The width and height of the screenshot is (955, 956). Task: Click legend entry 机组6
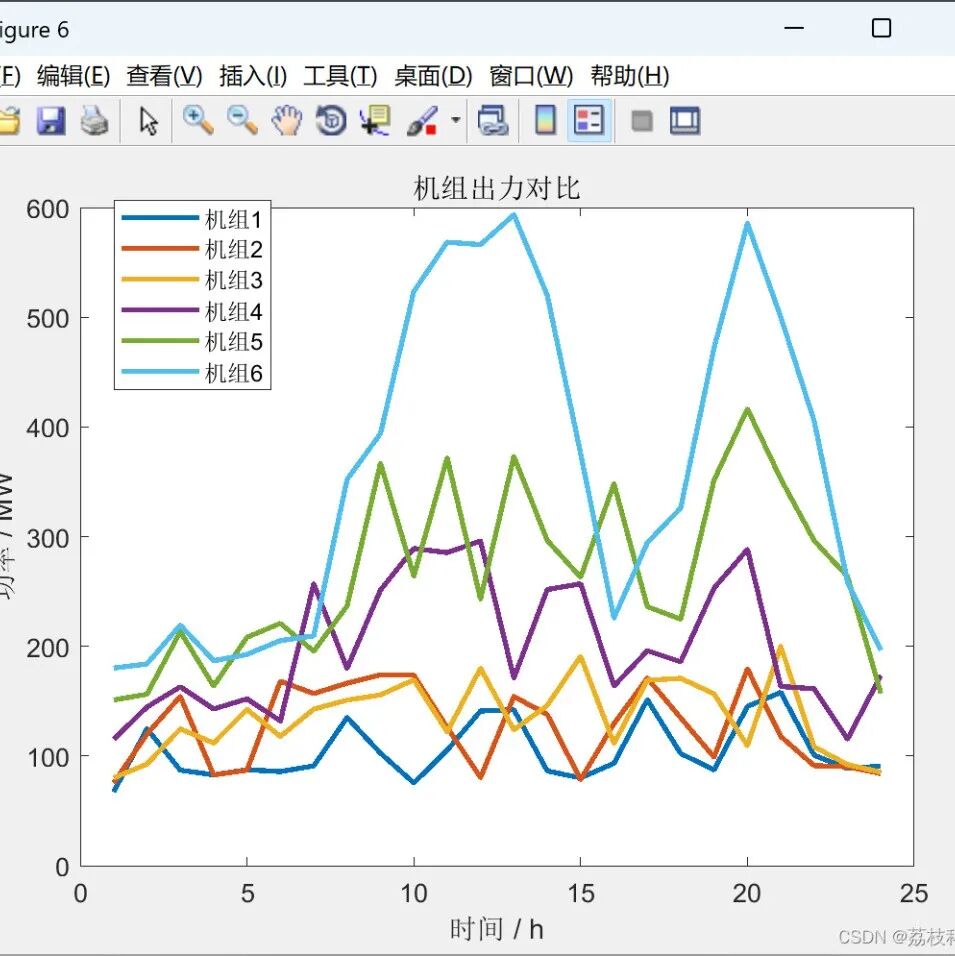tap(234, 373)
